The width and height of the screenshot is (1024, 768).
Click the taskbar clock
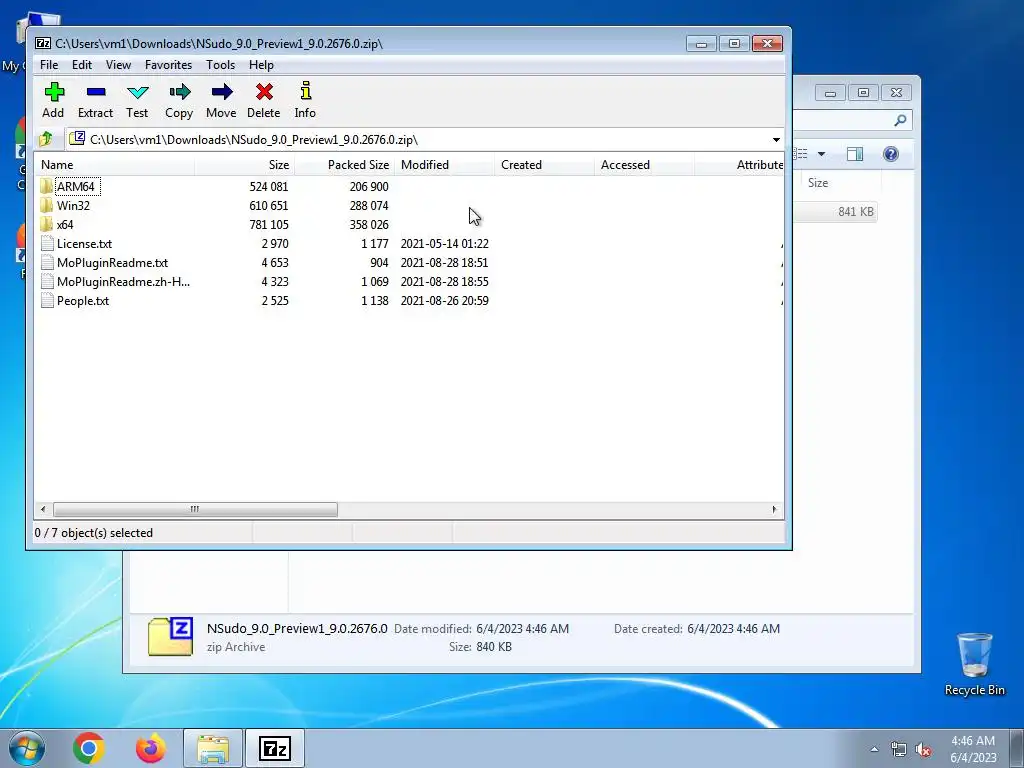973,749
